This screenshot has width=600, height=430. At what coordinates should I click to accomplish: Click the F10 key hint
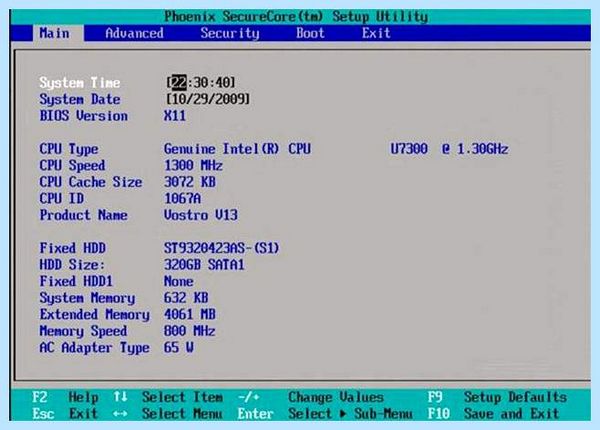click(x=439, y=414)
